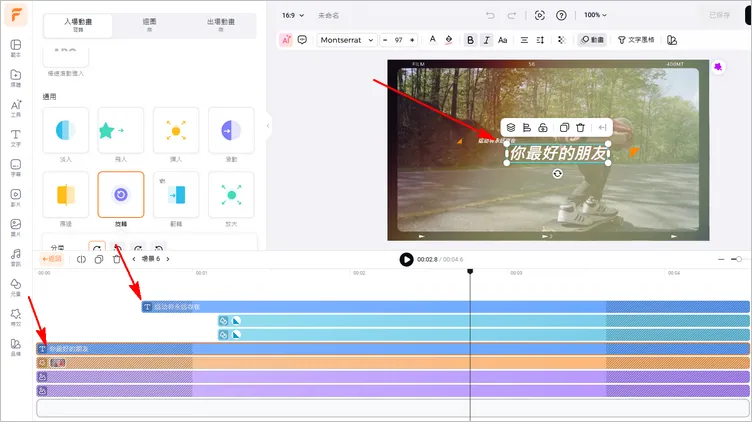Screen dimensions: 752x422
Task: Decrease font size with the minus stepper
Action: [x=385, y=40]
